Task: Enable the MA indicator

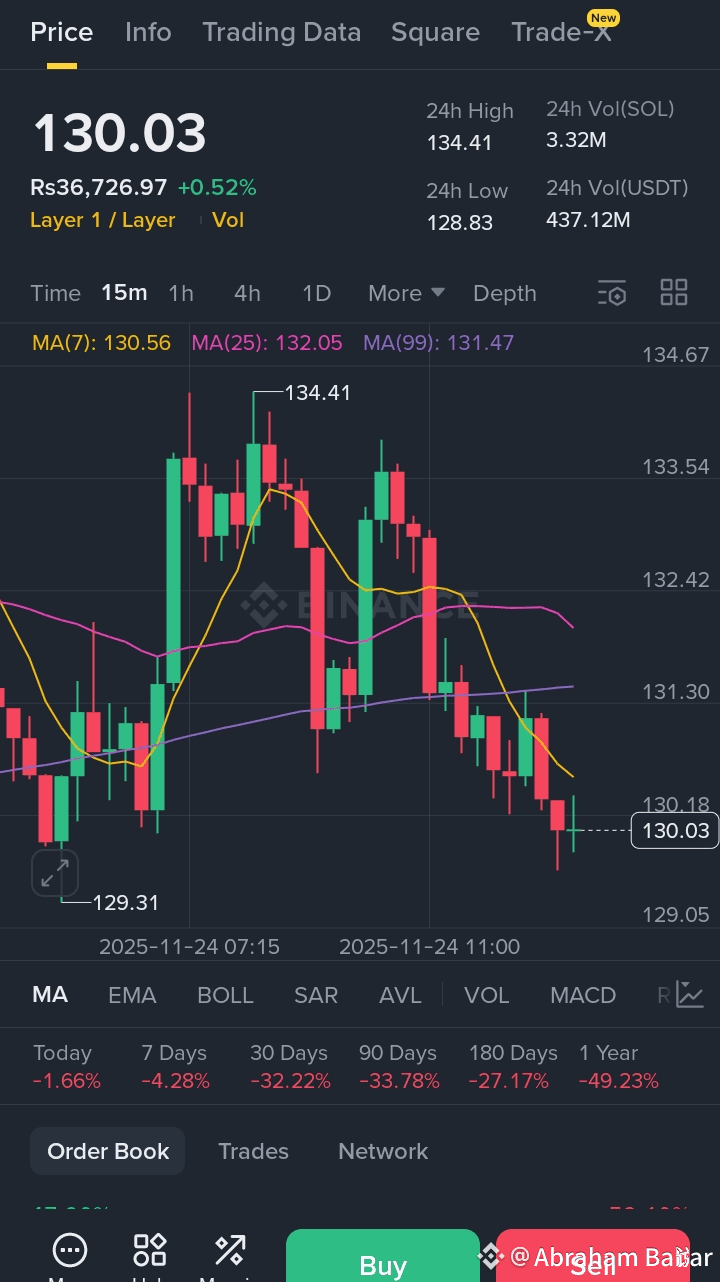Action: 50,995
